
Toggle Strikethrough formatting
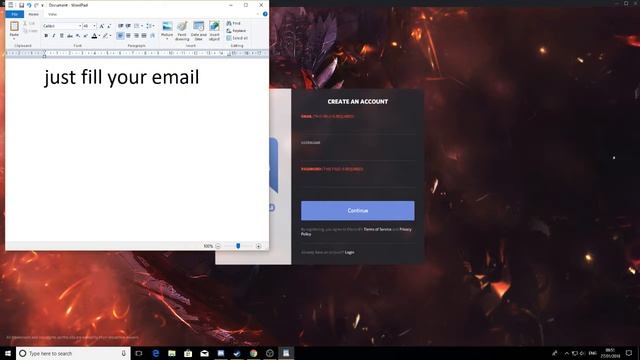pyautogui.click(x=70, y=36)
